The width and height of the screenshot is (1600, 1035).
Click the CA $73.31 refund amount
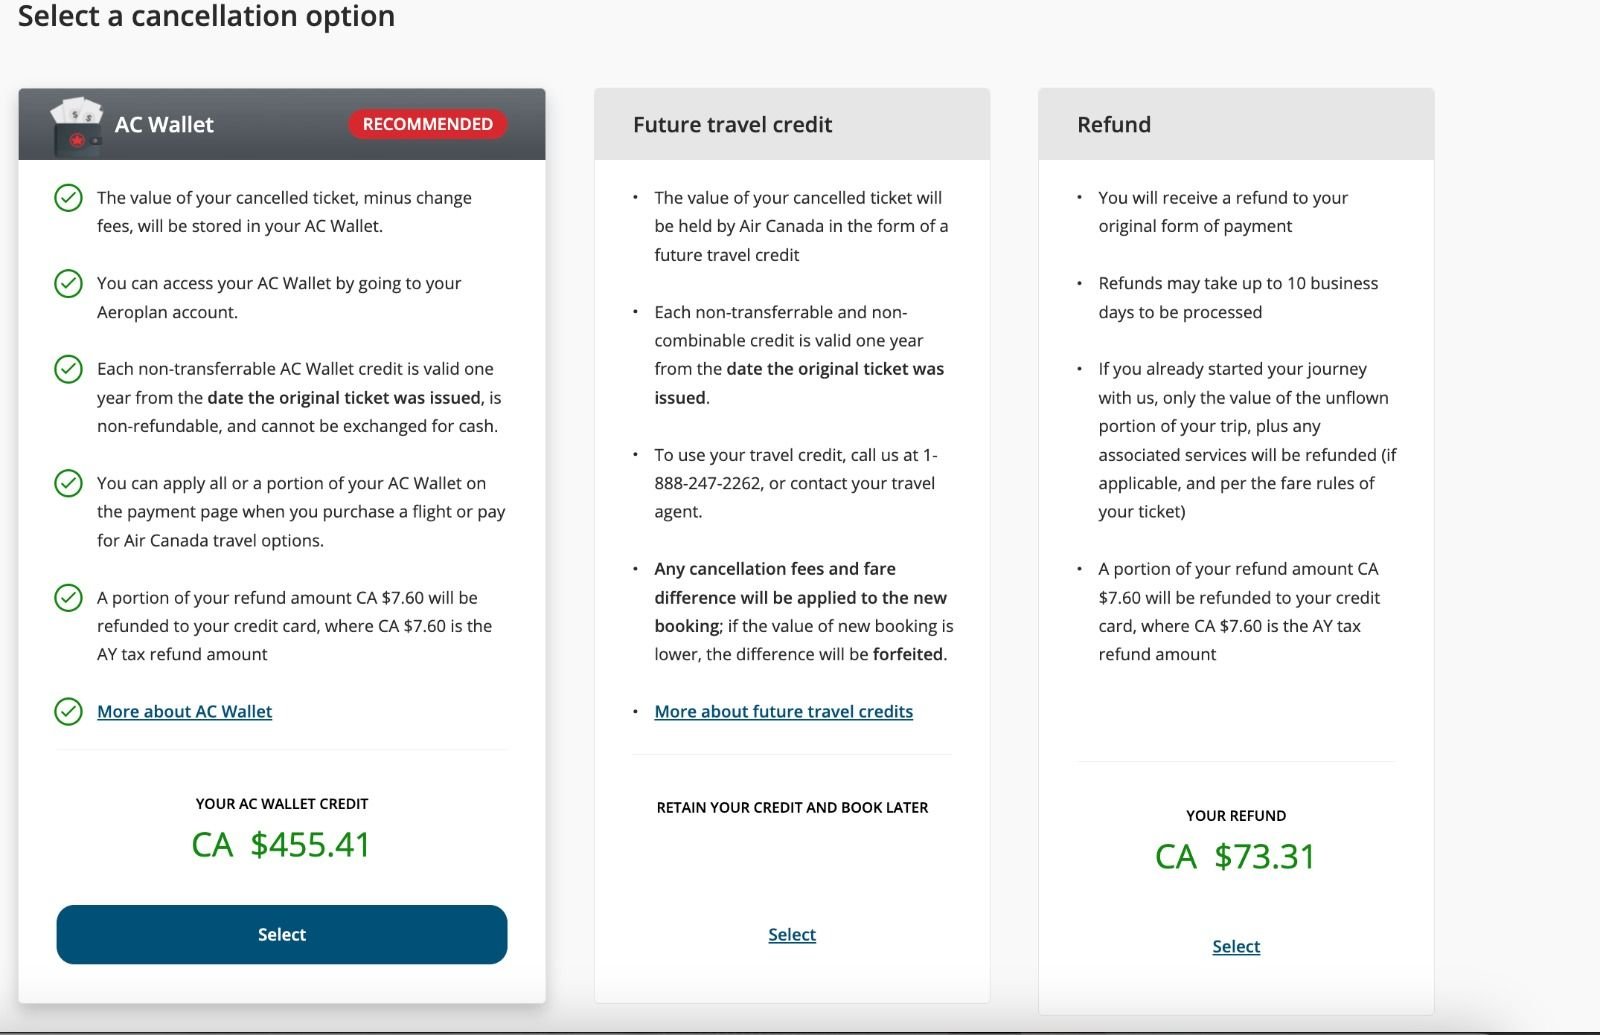click(1235, 857)
